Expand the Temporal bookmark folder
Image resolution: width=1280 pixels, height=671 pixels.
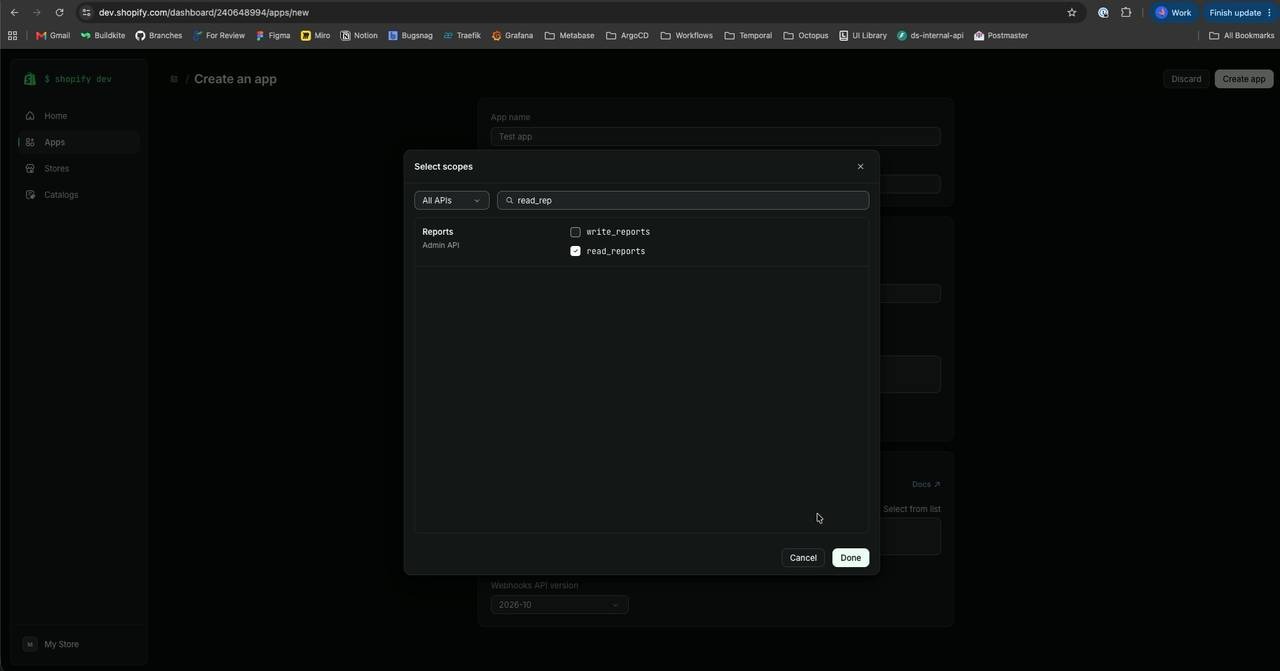tap(748, 36)
